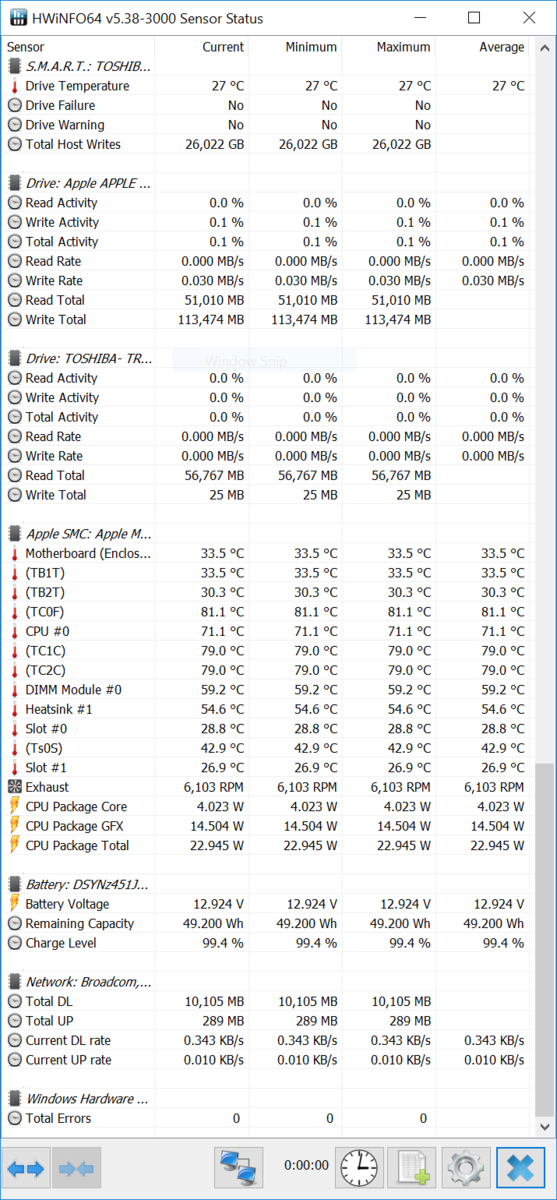Click the clock reset timer icon
This screenshot has width=557, height=1200.
click(358, 1167)
